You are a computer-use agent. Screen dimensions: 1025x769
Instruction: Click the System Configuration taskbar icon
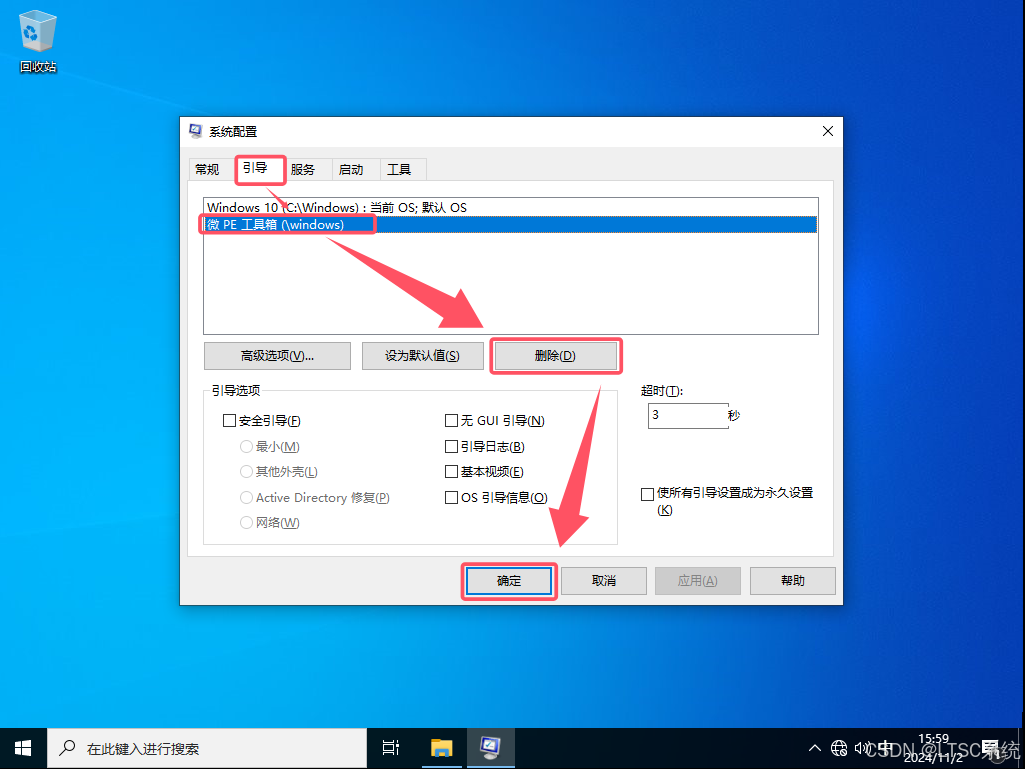pos(490,748)
